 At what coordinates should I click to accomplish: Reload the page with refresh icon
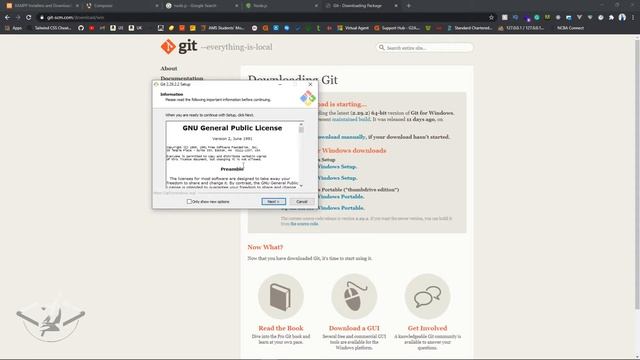(x=29, y=18)
